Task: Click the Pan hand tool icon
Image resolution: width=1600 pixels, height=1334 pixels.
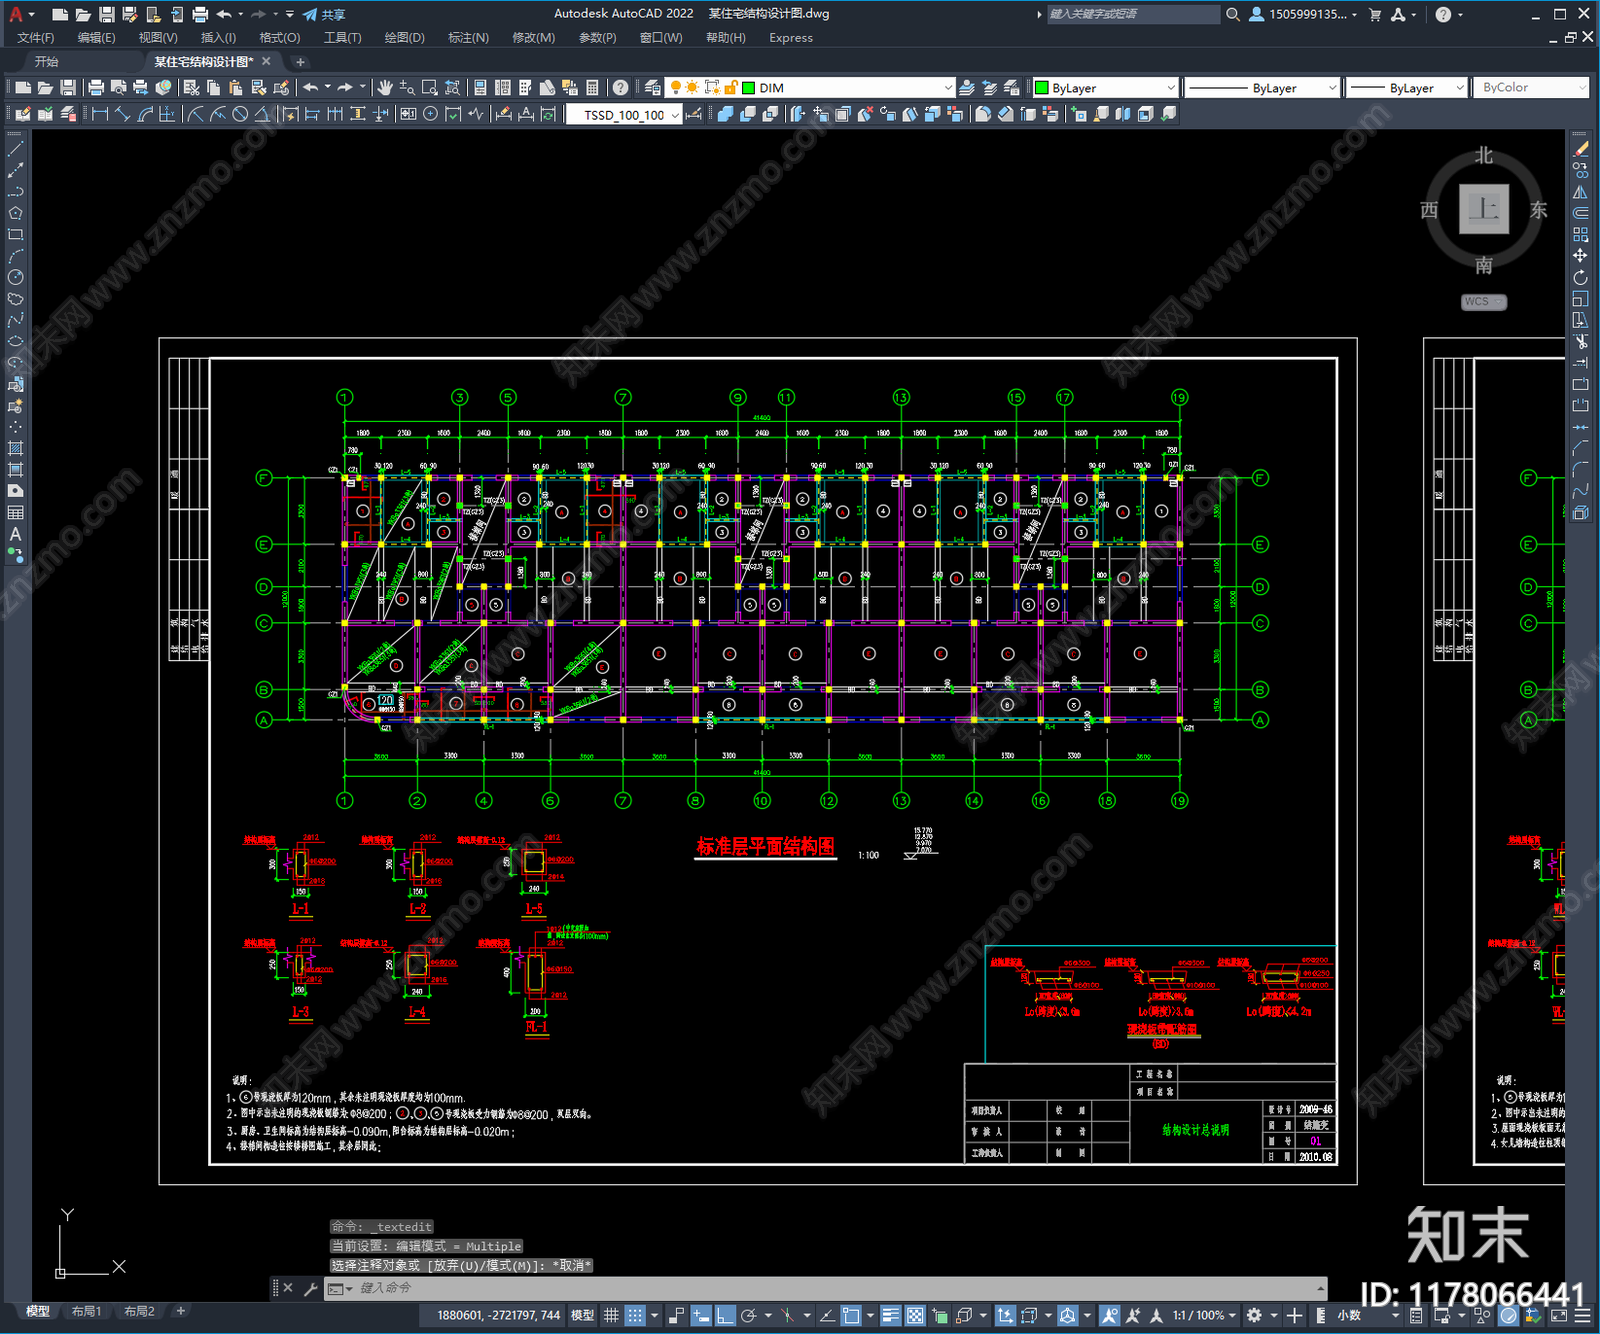Action: 385,88
